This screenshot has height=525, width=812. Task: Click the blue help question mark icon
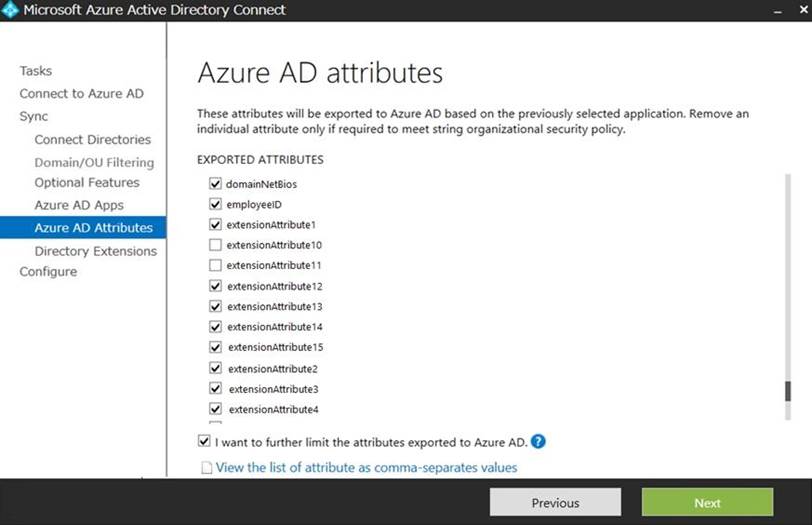(x=538, y=442)
